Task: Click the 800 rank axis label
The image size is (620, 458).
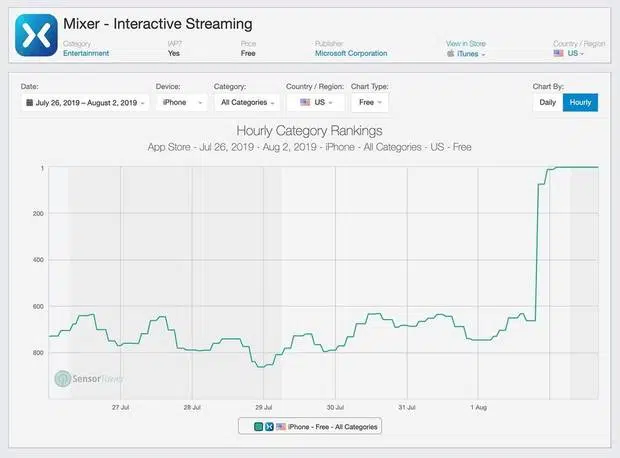Action: coord(38,353)
